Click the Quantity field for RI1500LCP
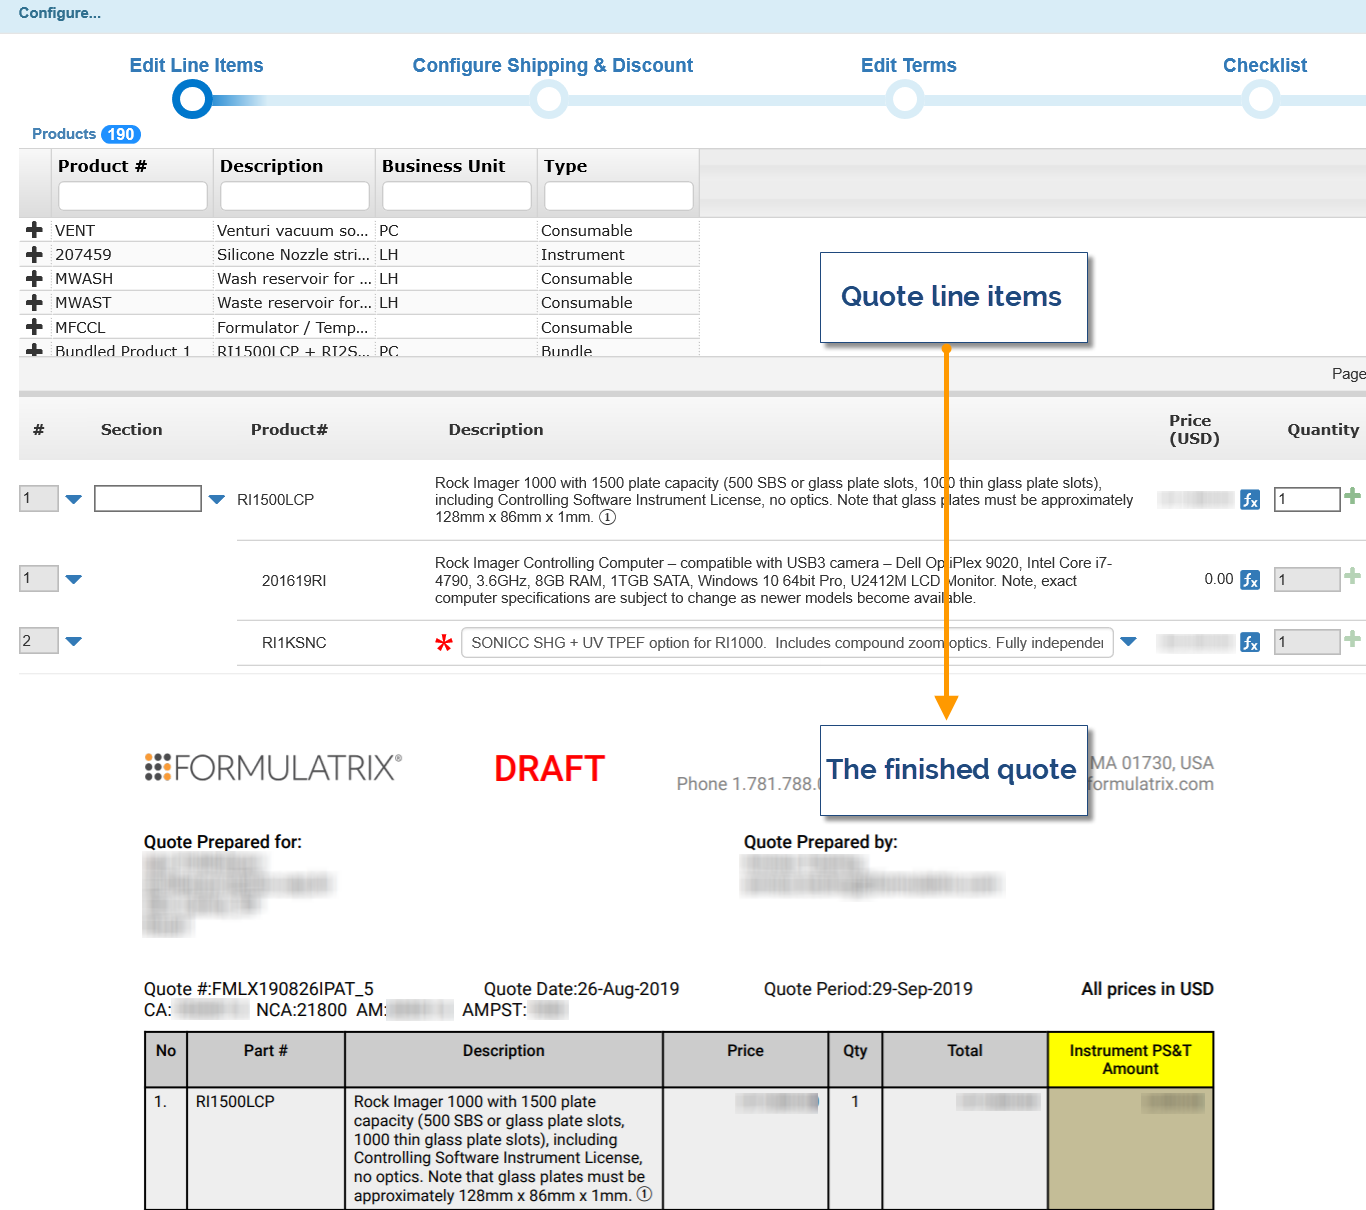1366x1210 pixels. [1306, 499]
